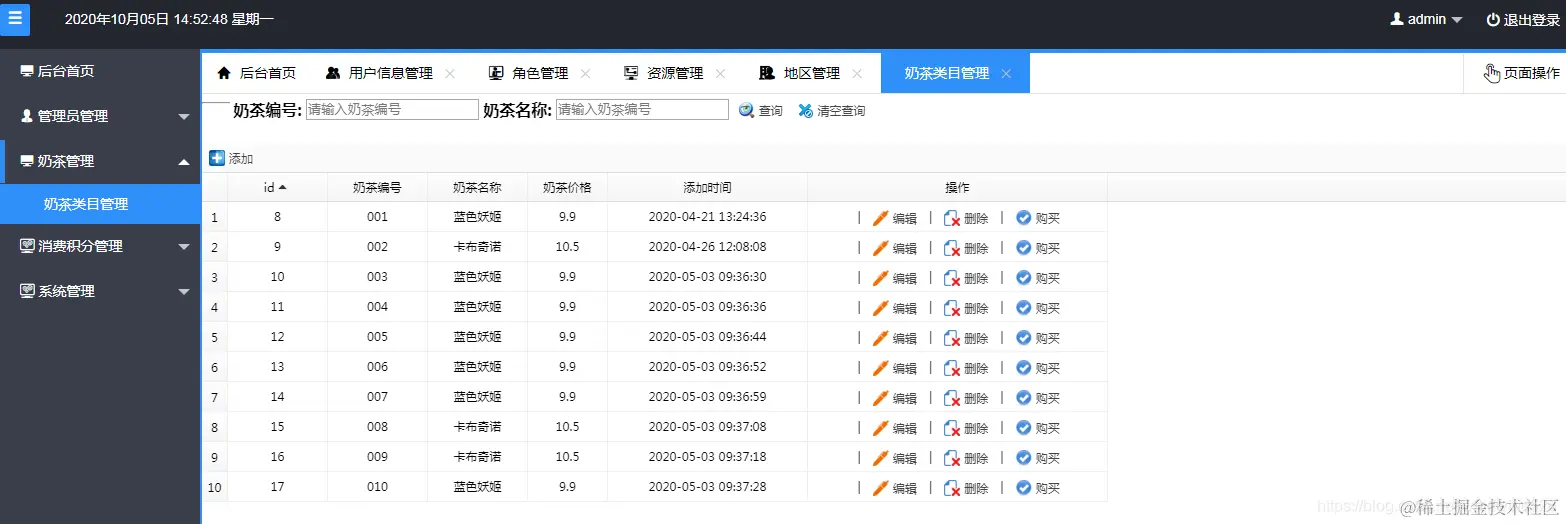The height and width of the screenshot is (524, 1566).
Task: Click the 查询 search button
Action: pyautogui.click(x=761, y=111)
